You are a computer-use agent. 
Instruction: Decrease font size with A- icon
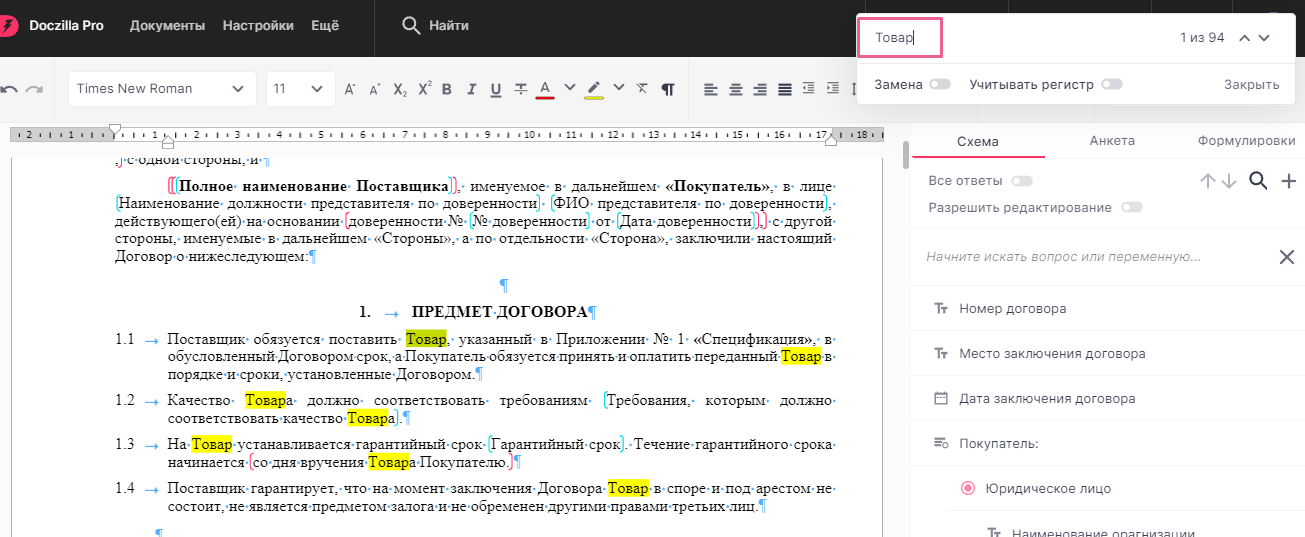[x=375, y=89]
